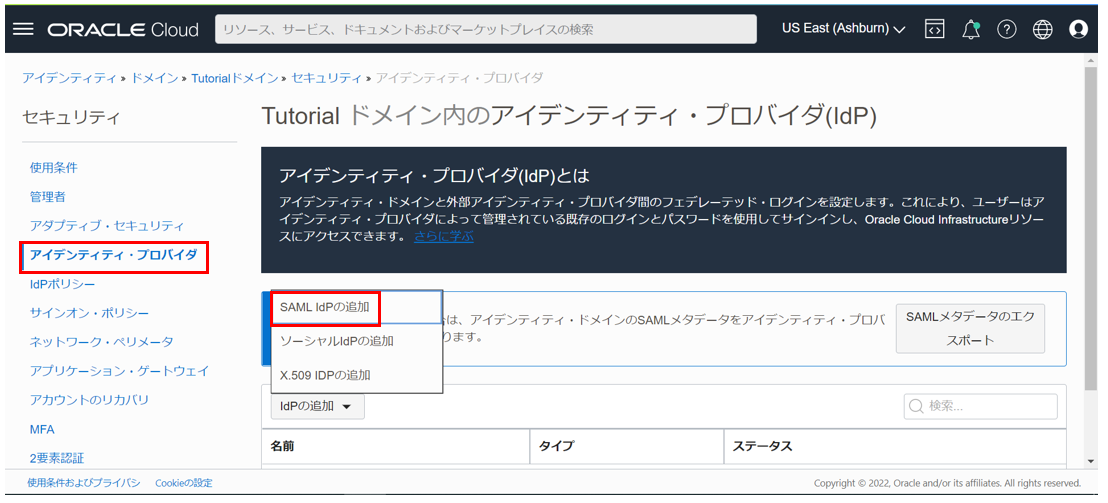The height and width of the screenshot is (503, 1108).
Task: Click the 検索 filter box above the table
Action: point(980,406)
